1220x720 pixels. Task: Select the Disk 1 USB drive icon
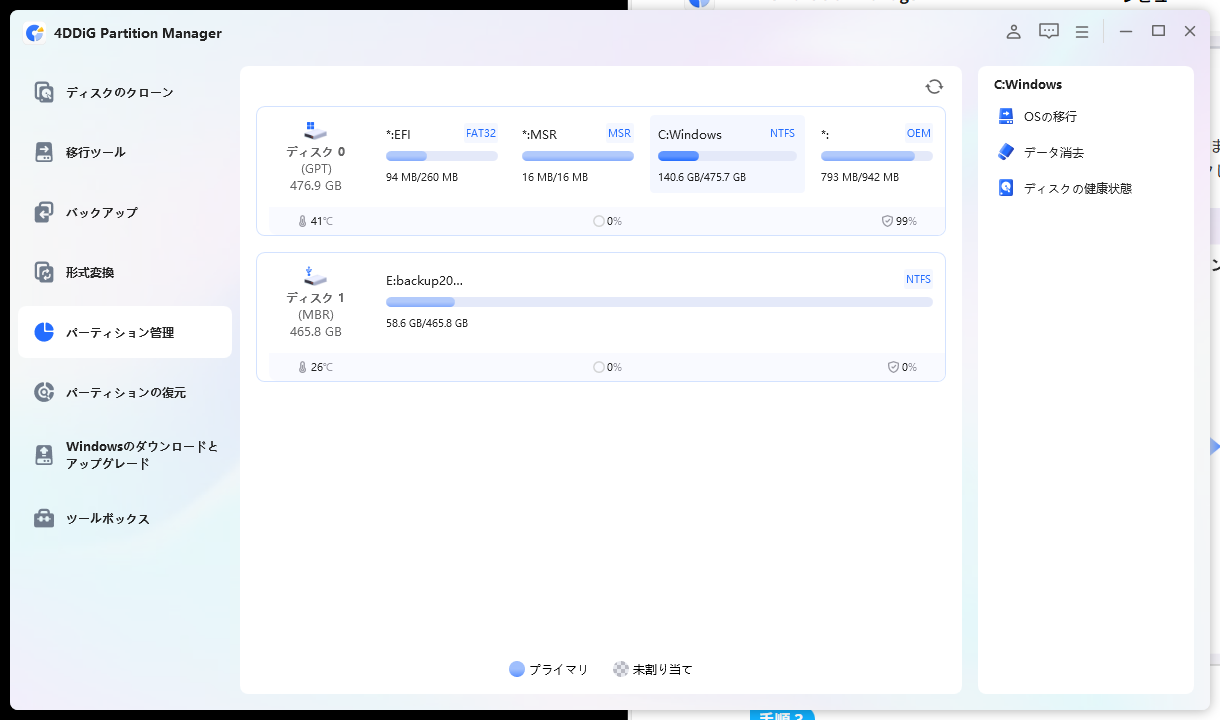[315, 276]
